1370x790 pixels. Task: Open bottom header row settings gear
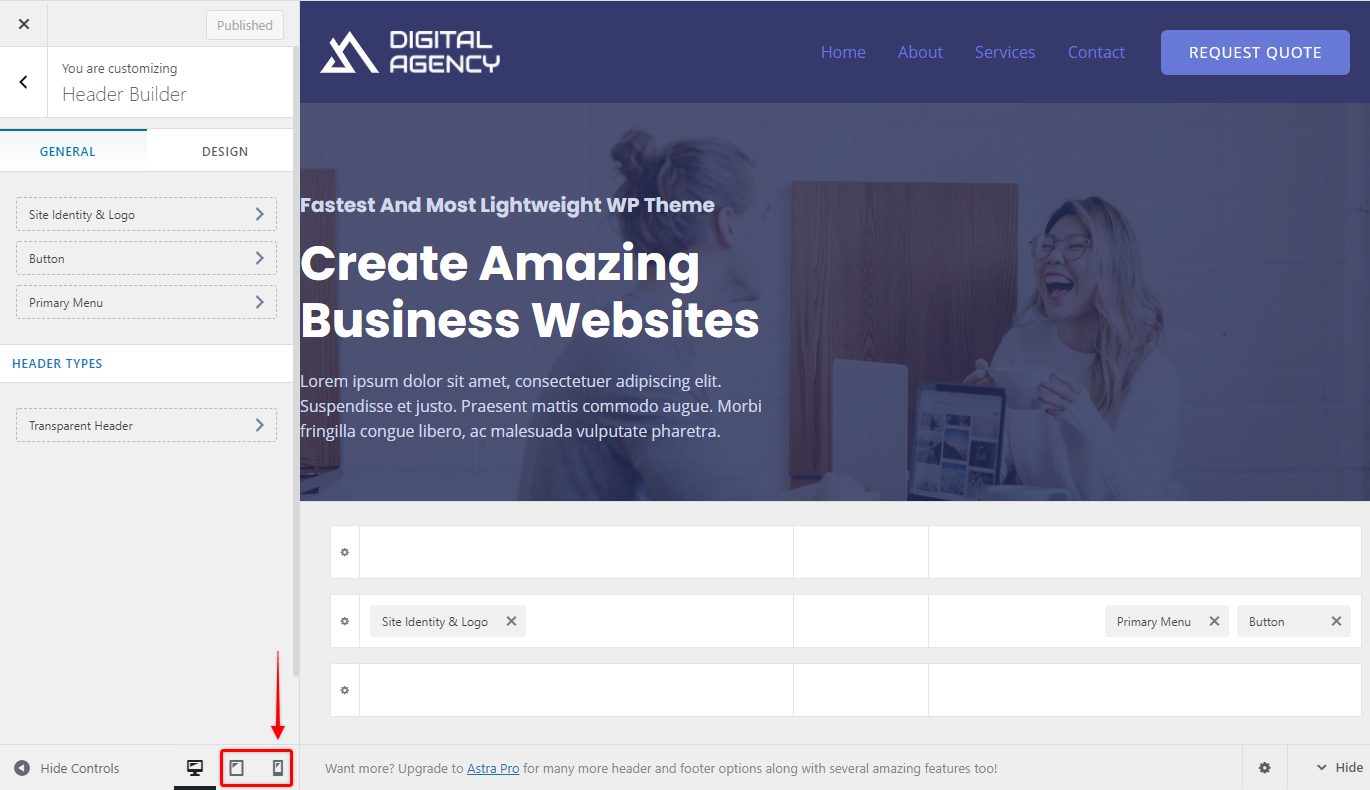click(345, 690)
